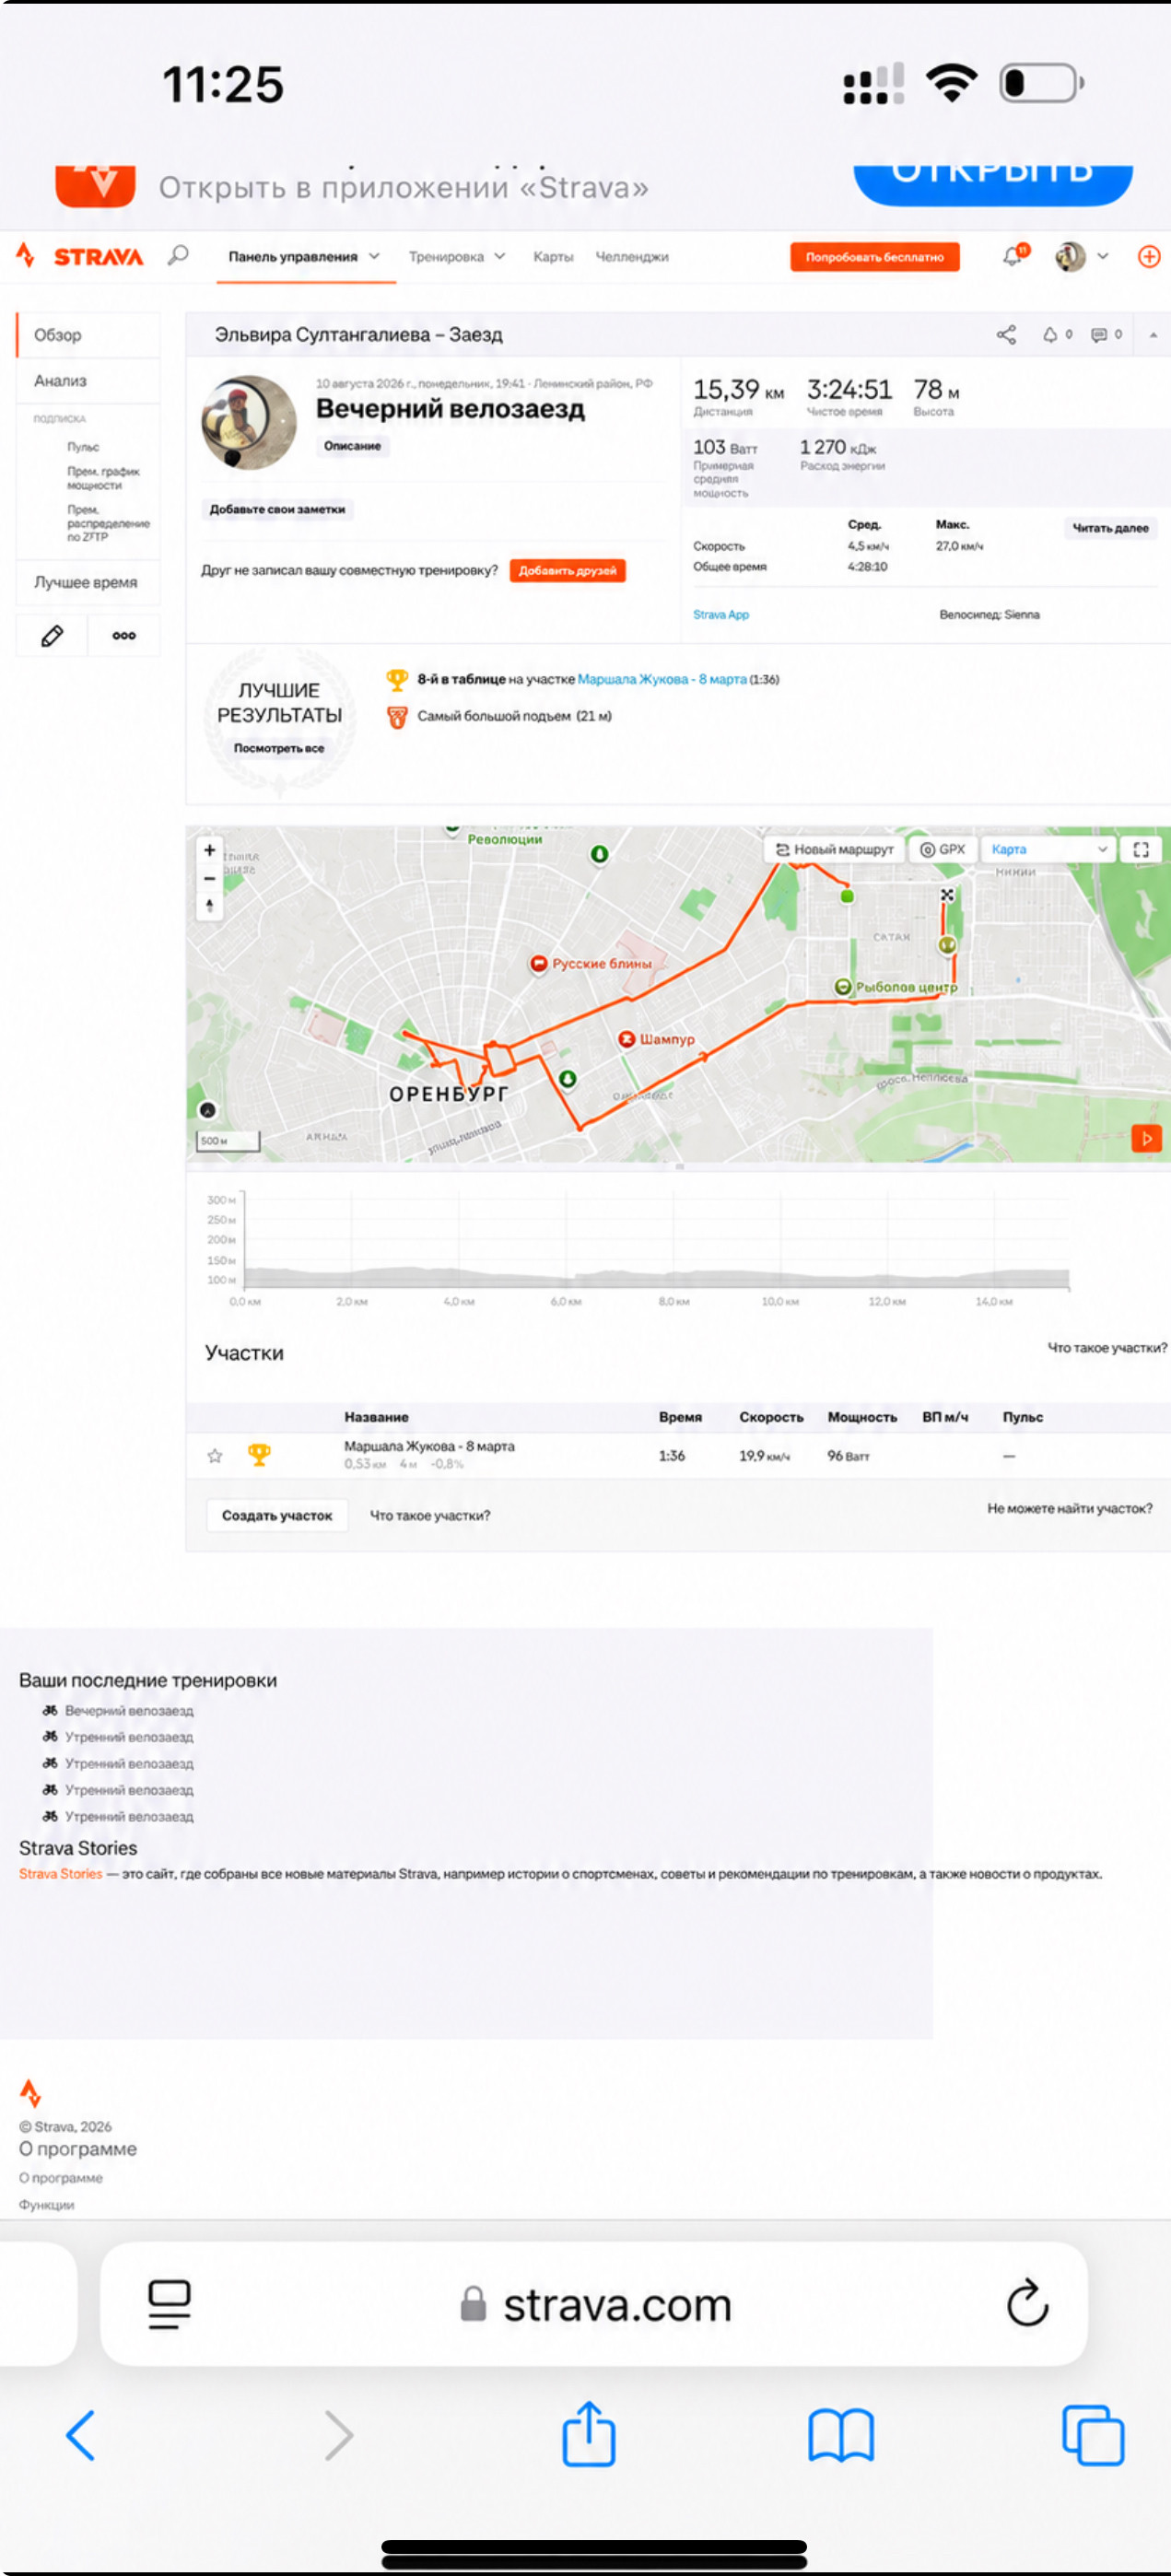
Task: Open the search magnifier icon
Action: 178,255
